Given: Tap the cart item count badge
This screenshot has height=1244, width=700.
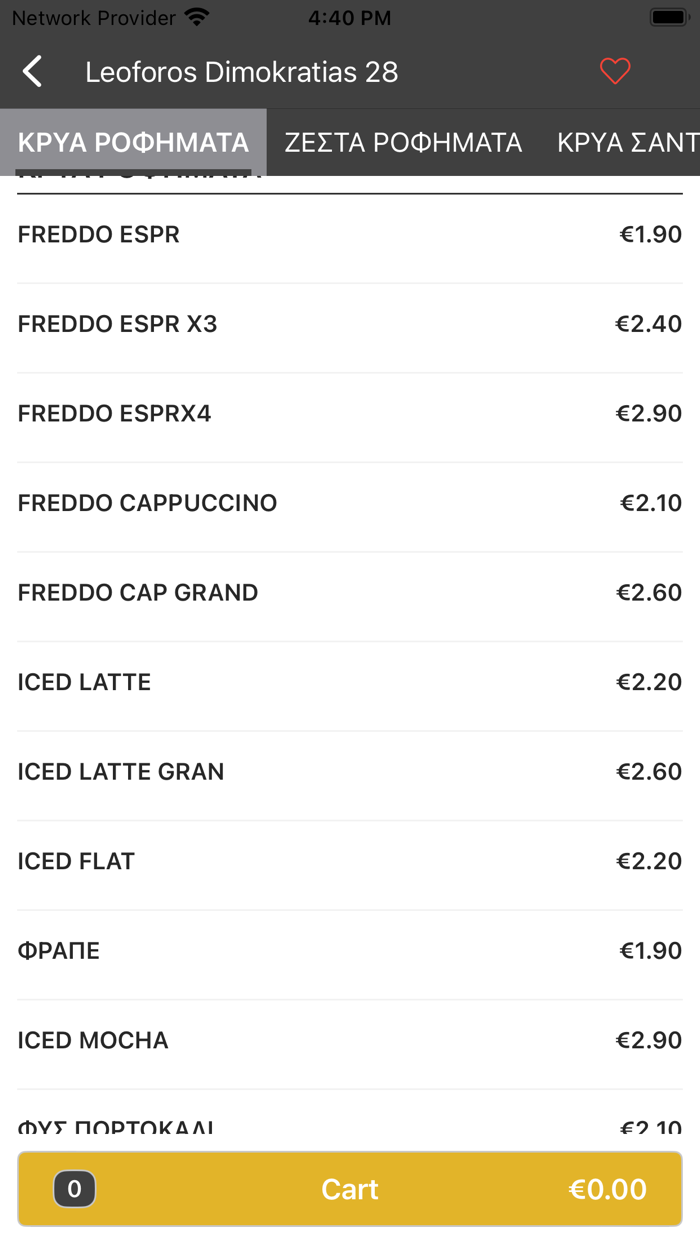Looking at the screenshot, I should coord(74,1189).
